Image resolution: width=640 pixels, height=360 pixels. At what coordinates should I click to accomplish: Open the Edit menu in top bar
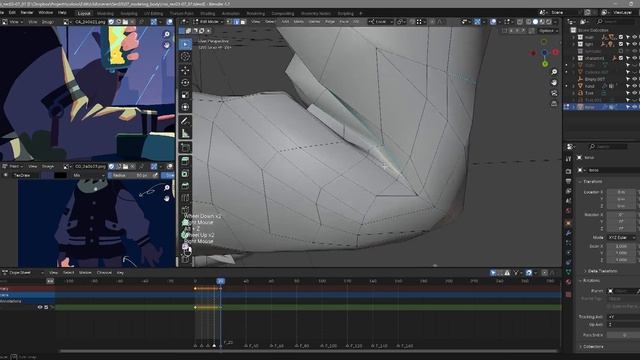(x=13, y=13)
